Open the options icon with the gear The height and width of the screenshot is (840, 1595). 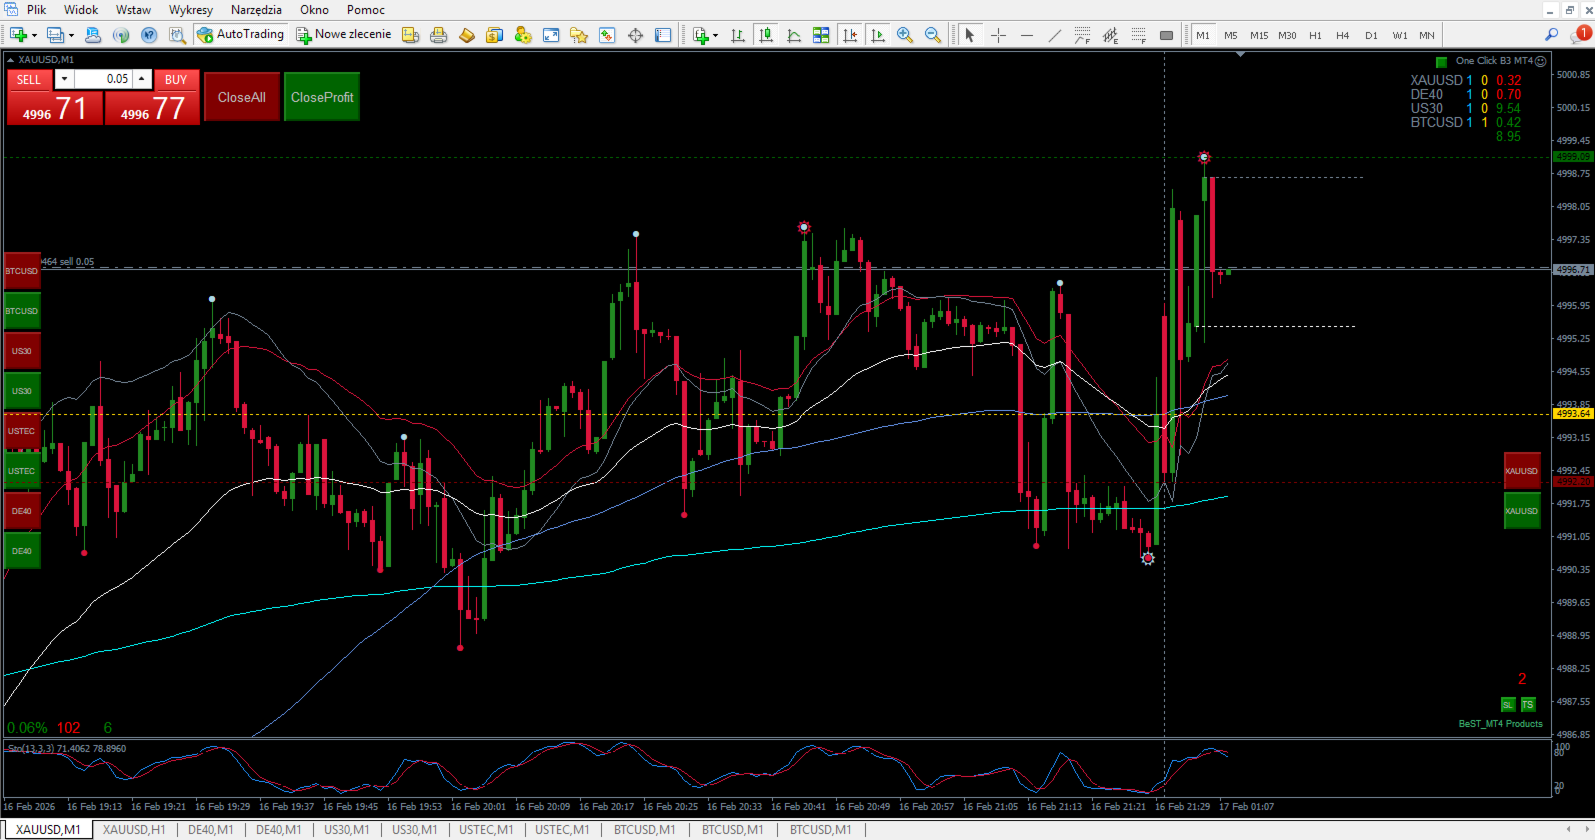(522, 35)
